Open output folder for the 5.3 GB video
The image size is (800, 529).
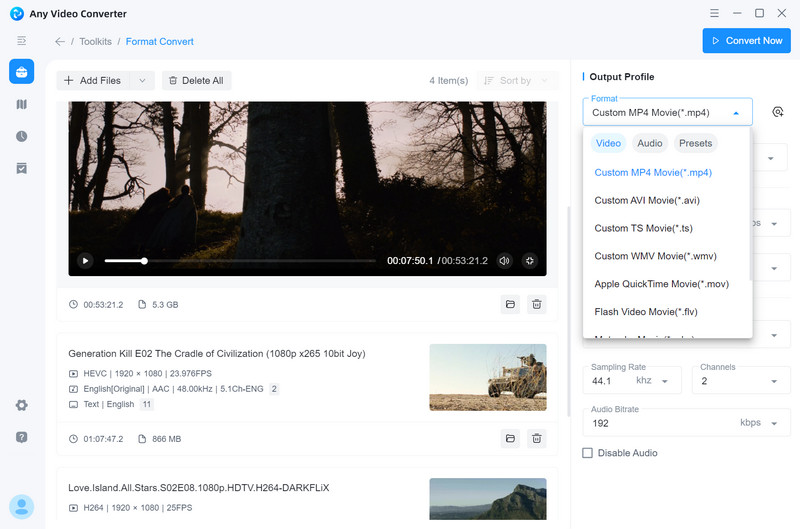point(509,304)
